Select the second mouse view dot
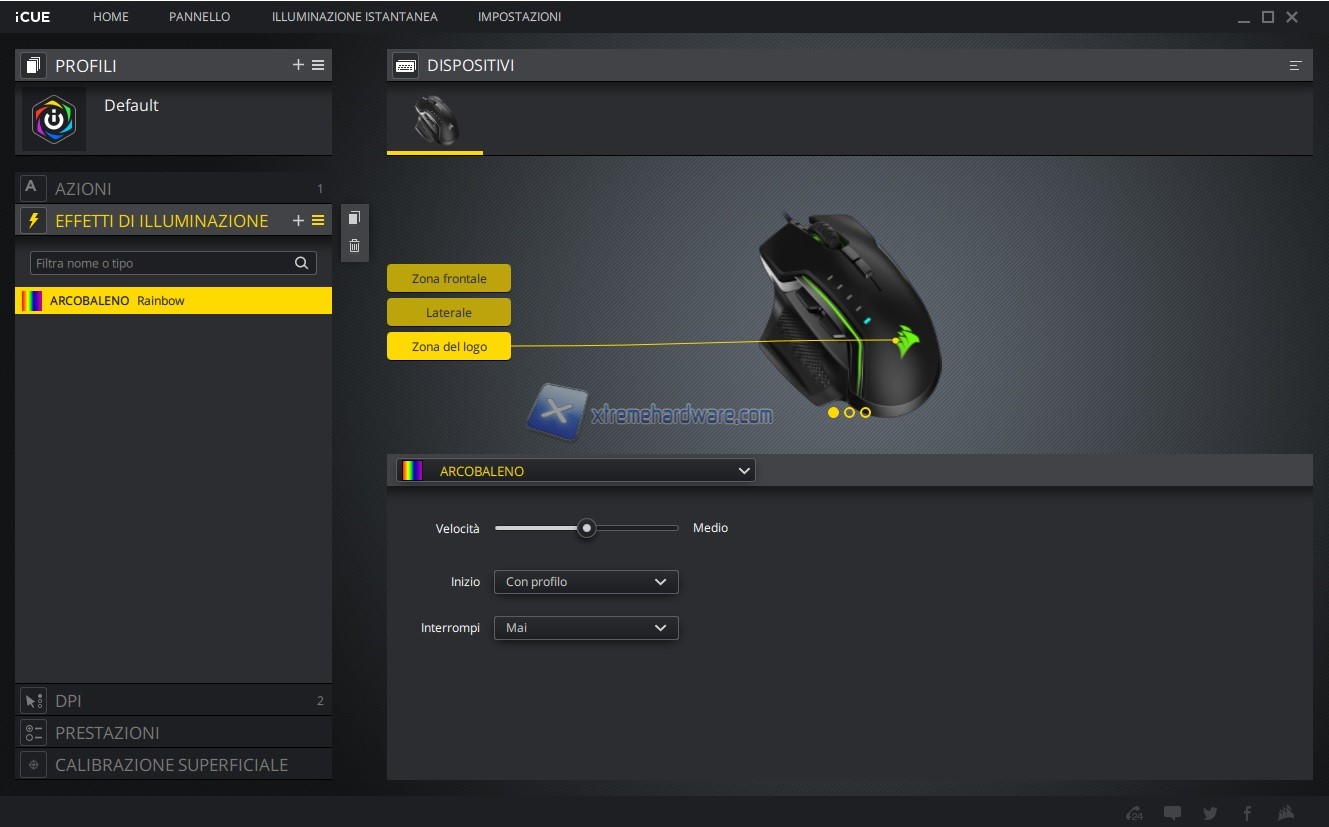Viewport: 1329px width, 827px height. pos(849,412)
